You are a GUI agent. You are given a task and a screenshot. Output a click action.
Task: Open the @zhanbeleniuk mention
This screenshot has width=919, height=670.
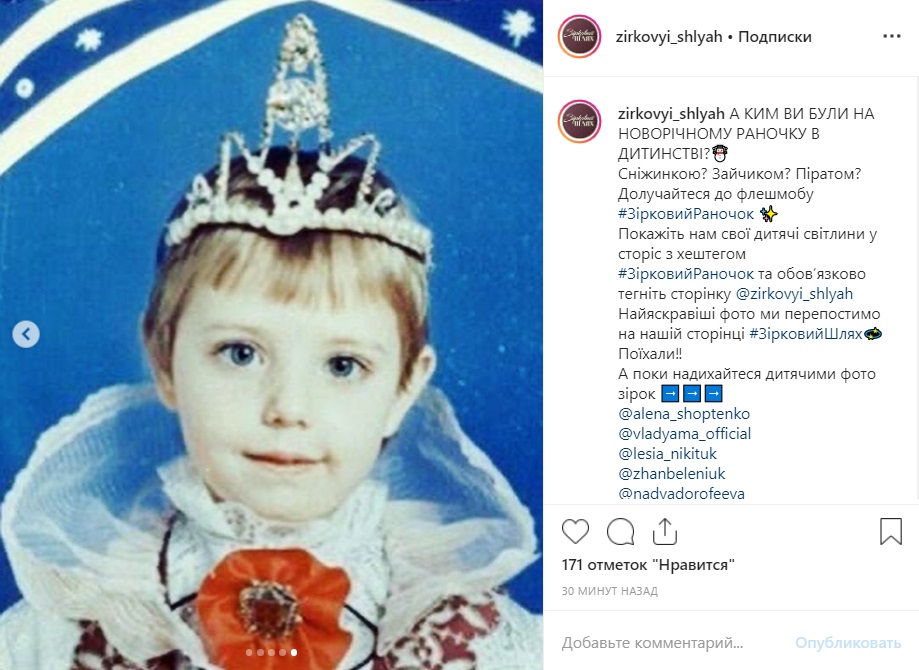tap(671, 473)
